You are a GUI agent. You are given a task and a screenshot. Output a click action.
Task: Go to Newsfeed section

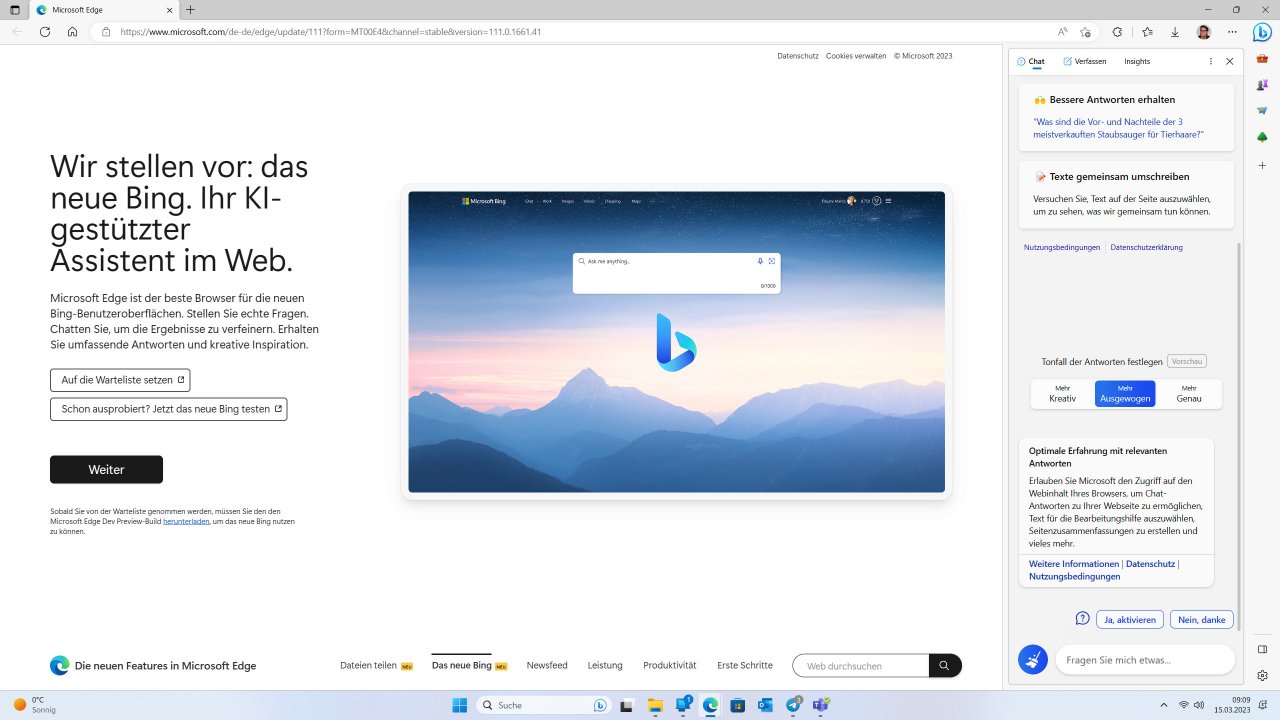547,665
